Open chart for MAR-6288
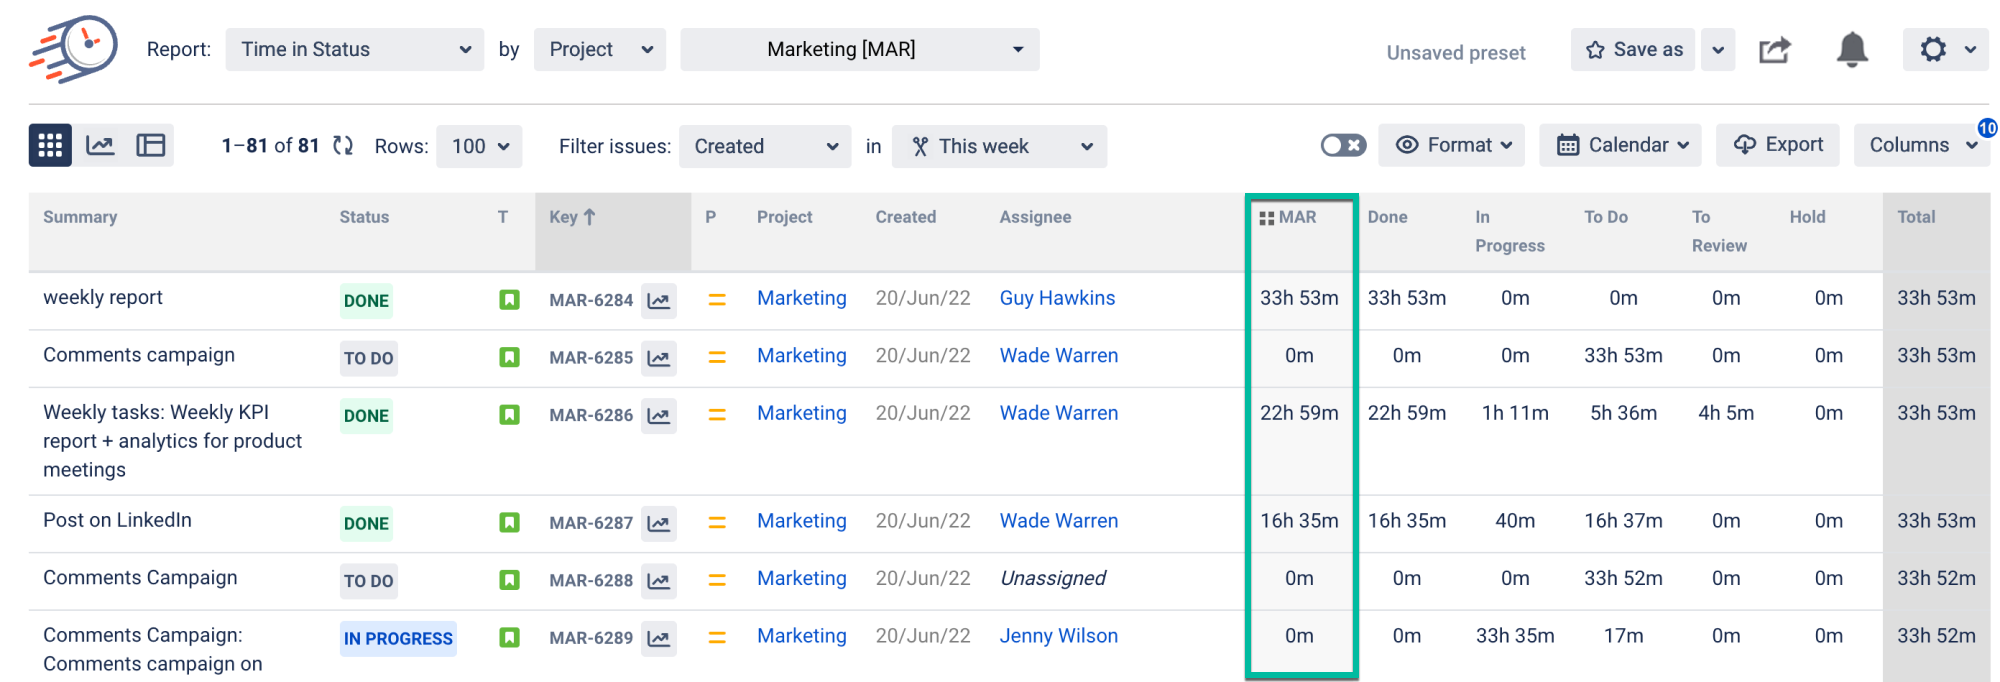Viewport: 2000px width, 682px height. coord(659,580)
